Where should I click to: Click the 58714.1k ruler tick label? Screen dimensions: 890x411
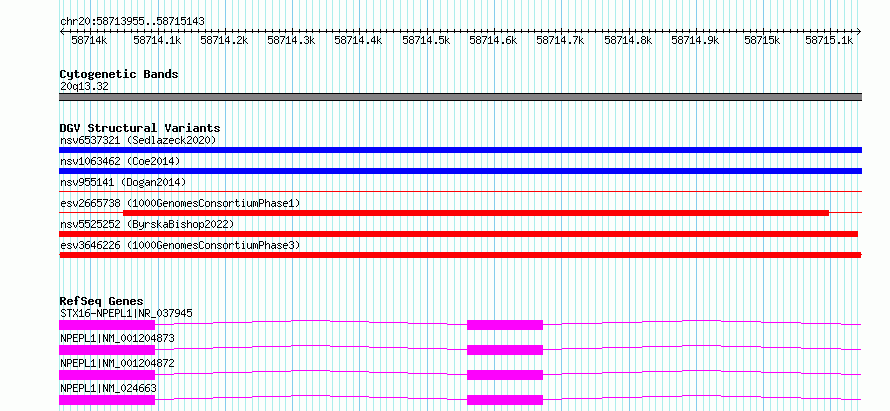(157, 40)
